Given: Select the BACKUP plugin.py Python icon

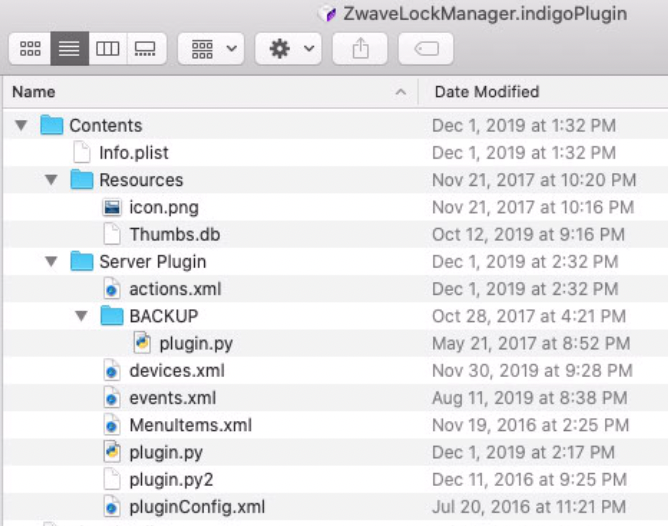Looking at the screenshot, I should click(x=142, y=343).
